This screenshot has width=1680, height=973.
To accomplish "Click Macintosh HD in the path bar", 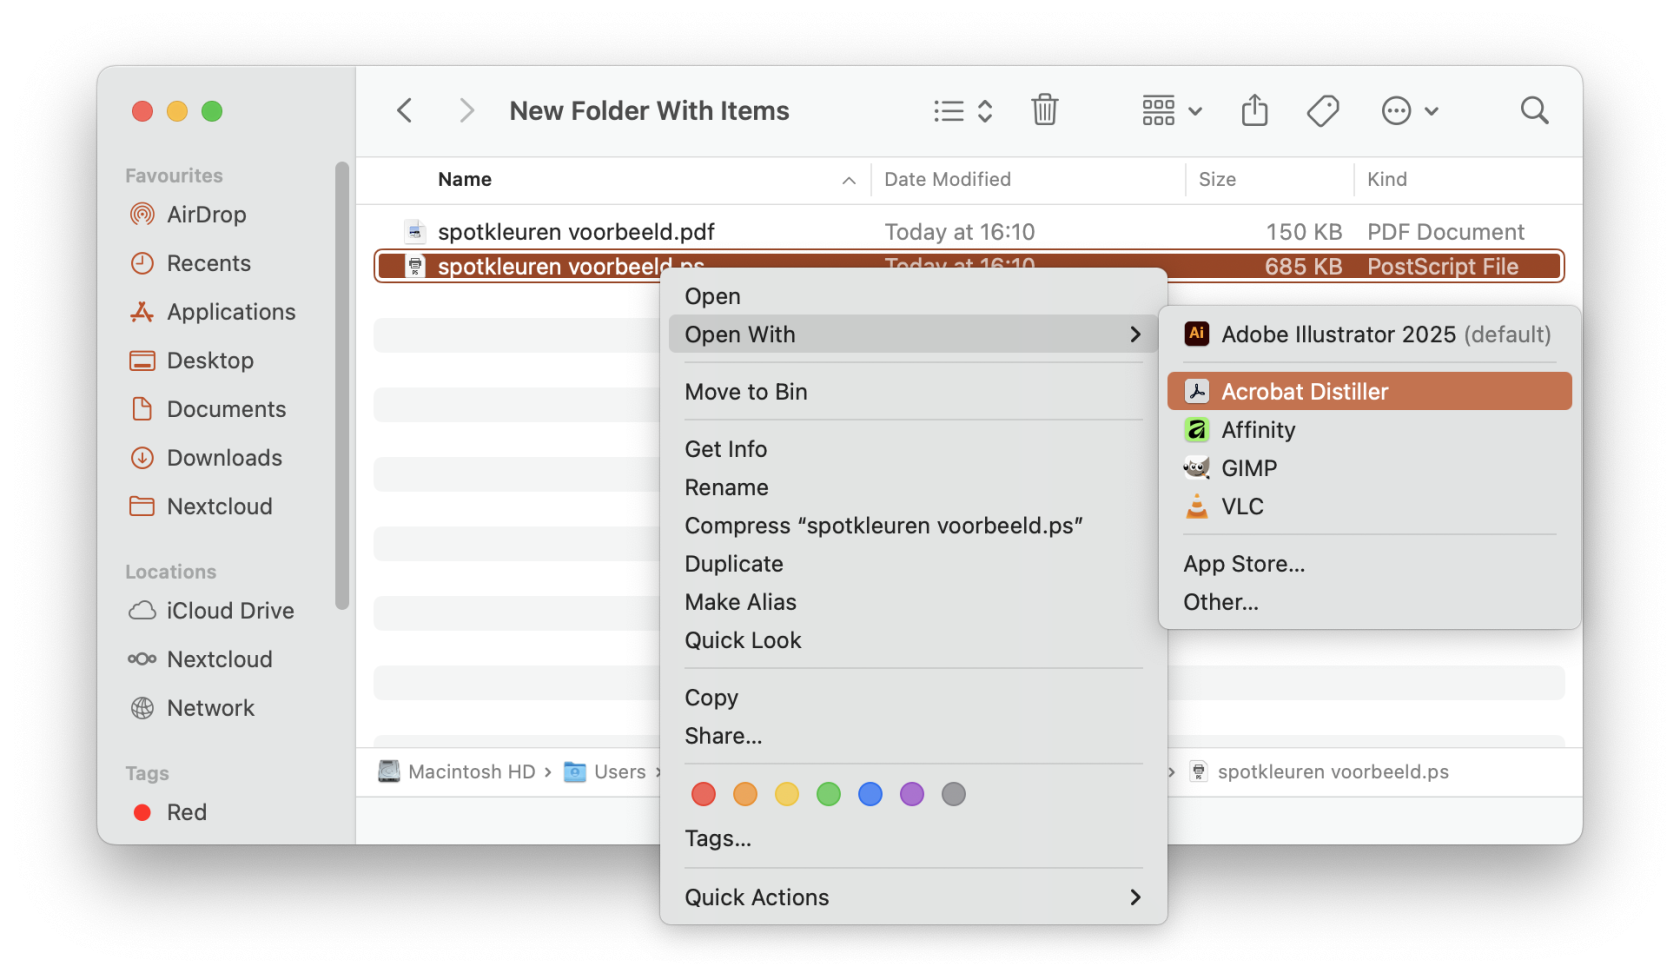I will coord(457,772).
